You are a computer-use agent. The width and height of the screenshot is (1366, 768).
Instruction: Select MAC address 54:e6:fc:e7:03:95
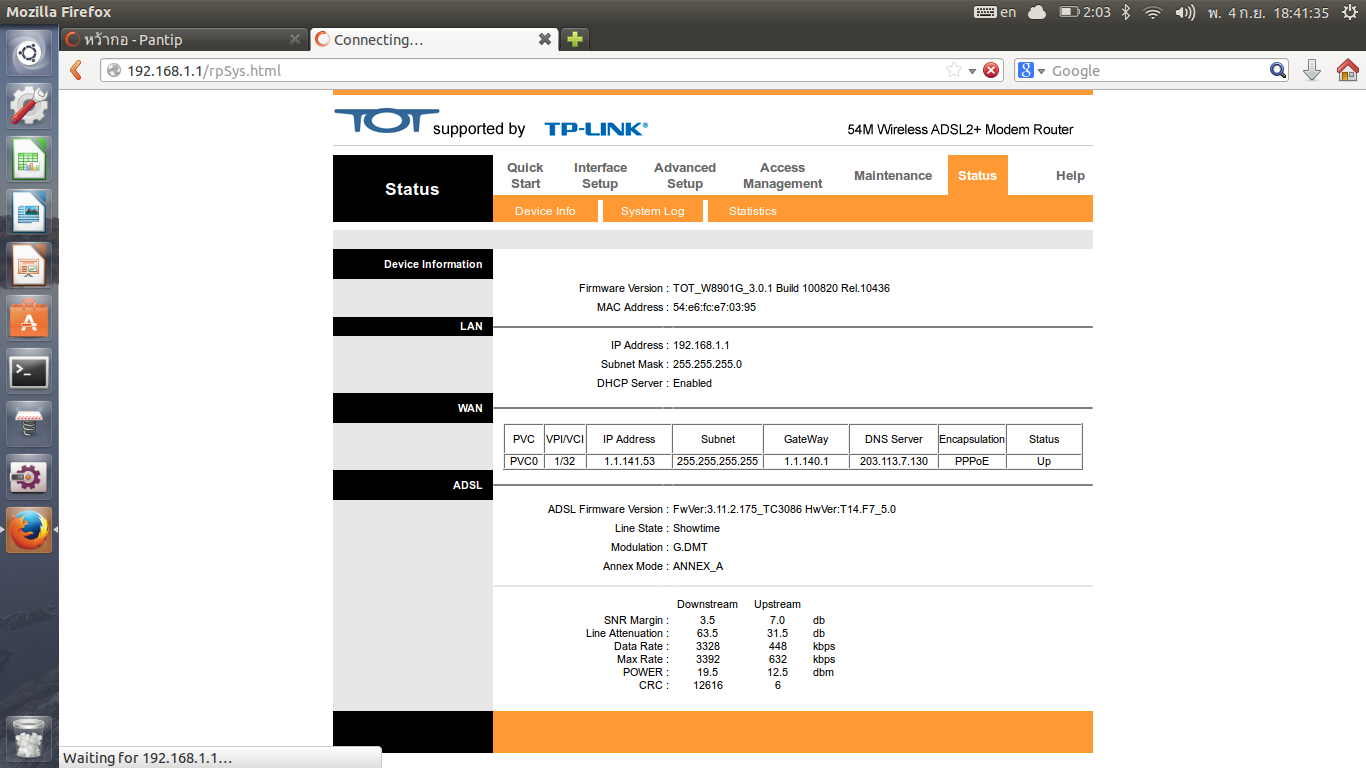(x=714, y=307)
